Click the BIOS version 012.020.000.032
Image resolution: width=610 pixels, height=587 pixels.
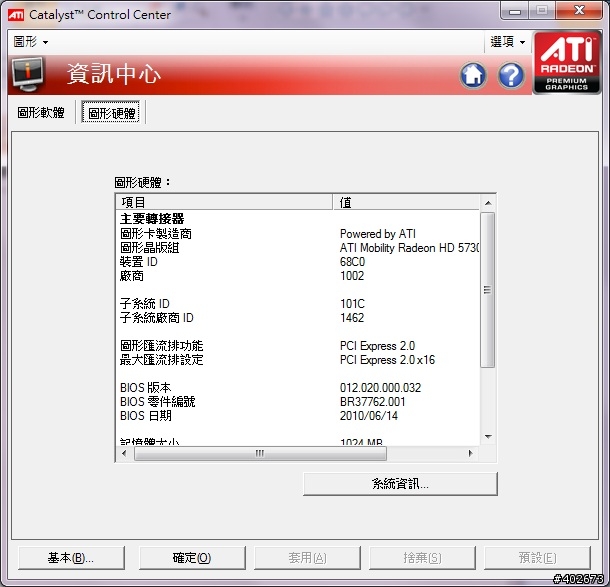(380, 388)
